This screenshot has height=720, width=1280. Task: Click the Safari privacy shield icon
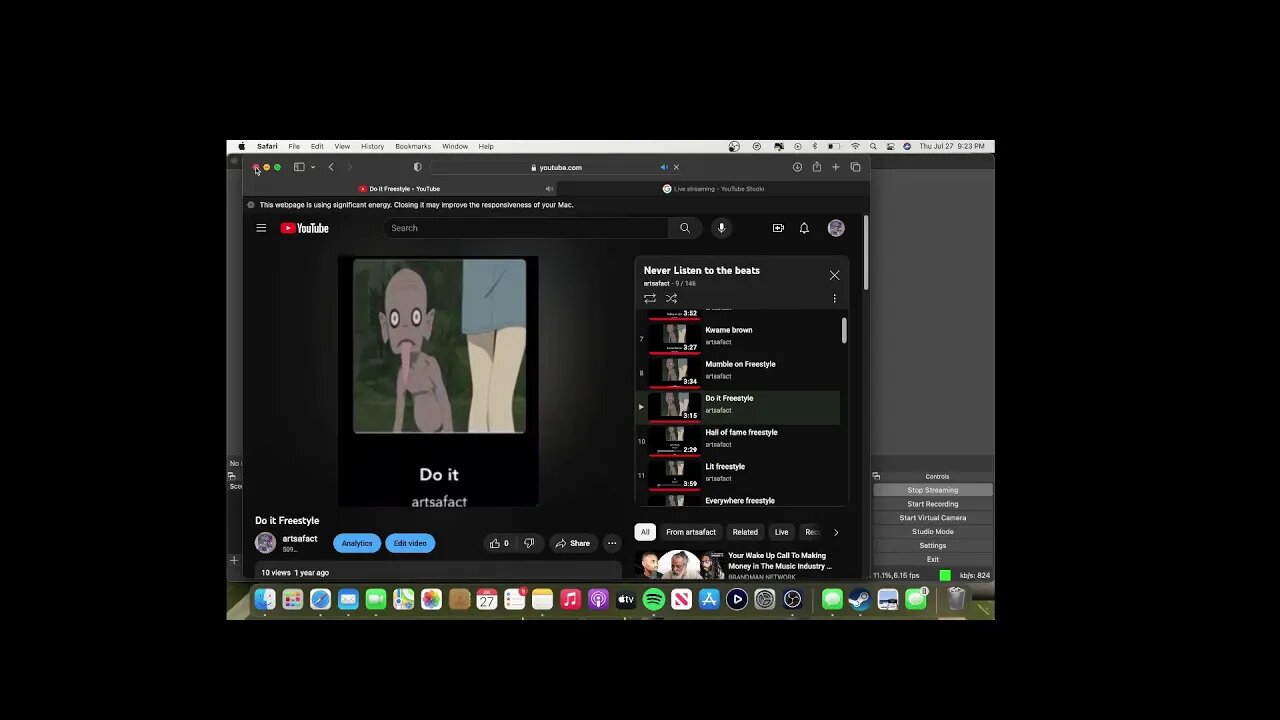(417, 167)
